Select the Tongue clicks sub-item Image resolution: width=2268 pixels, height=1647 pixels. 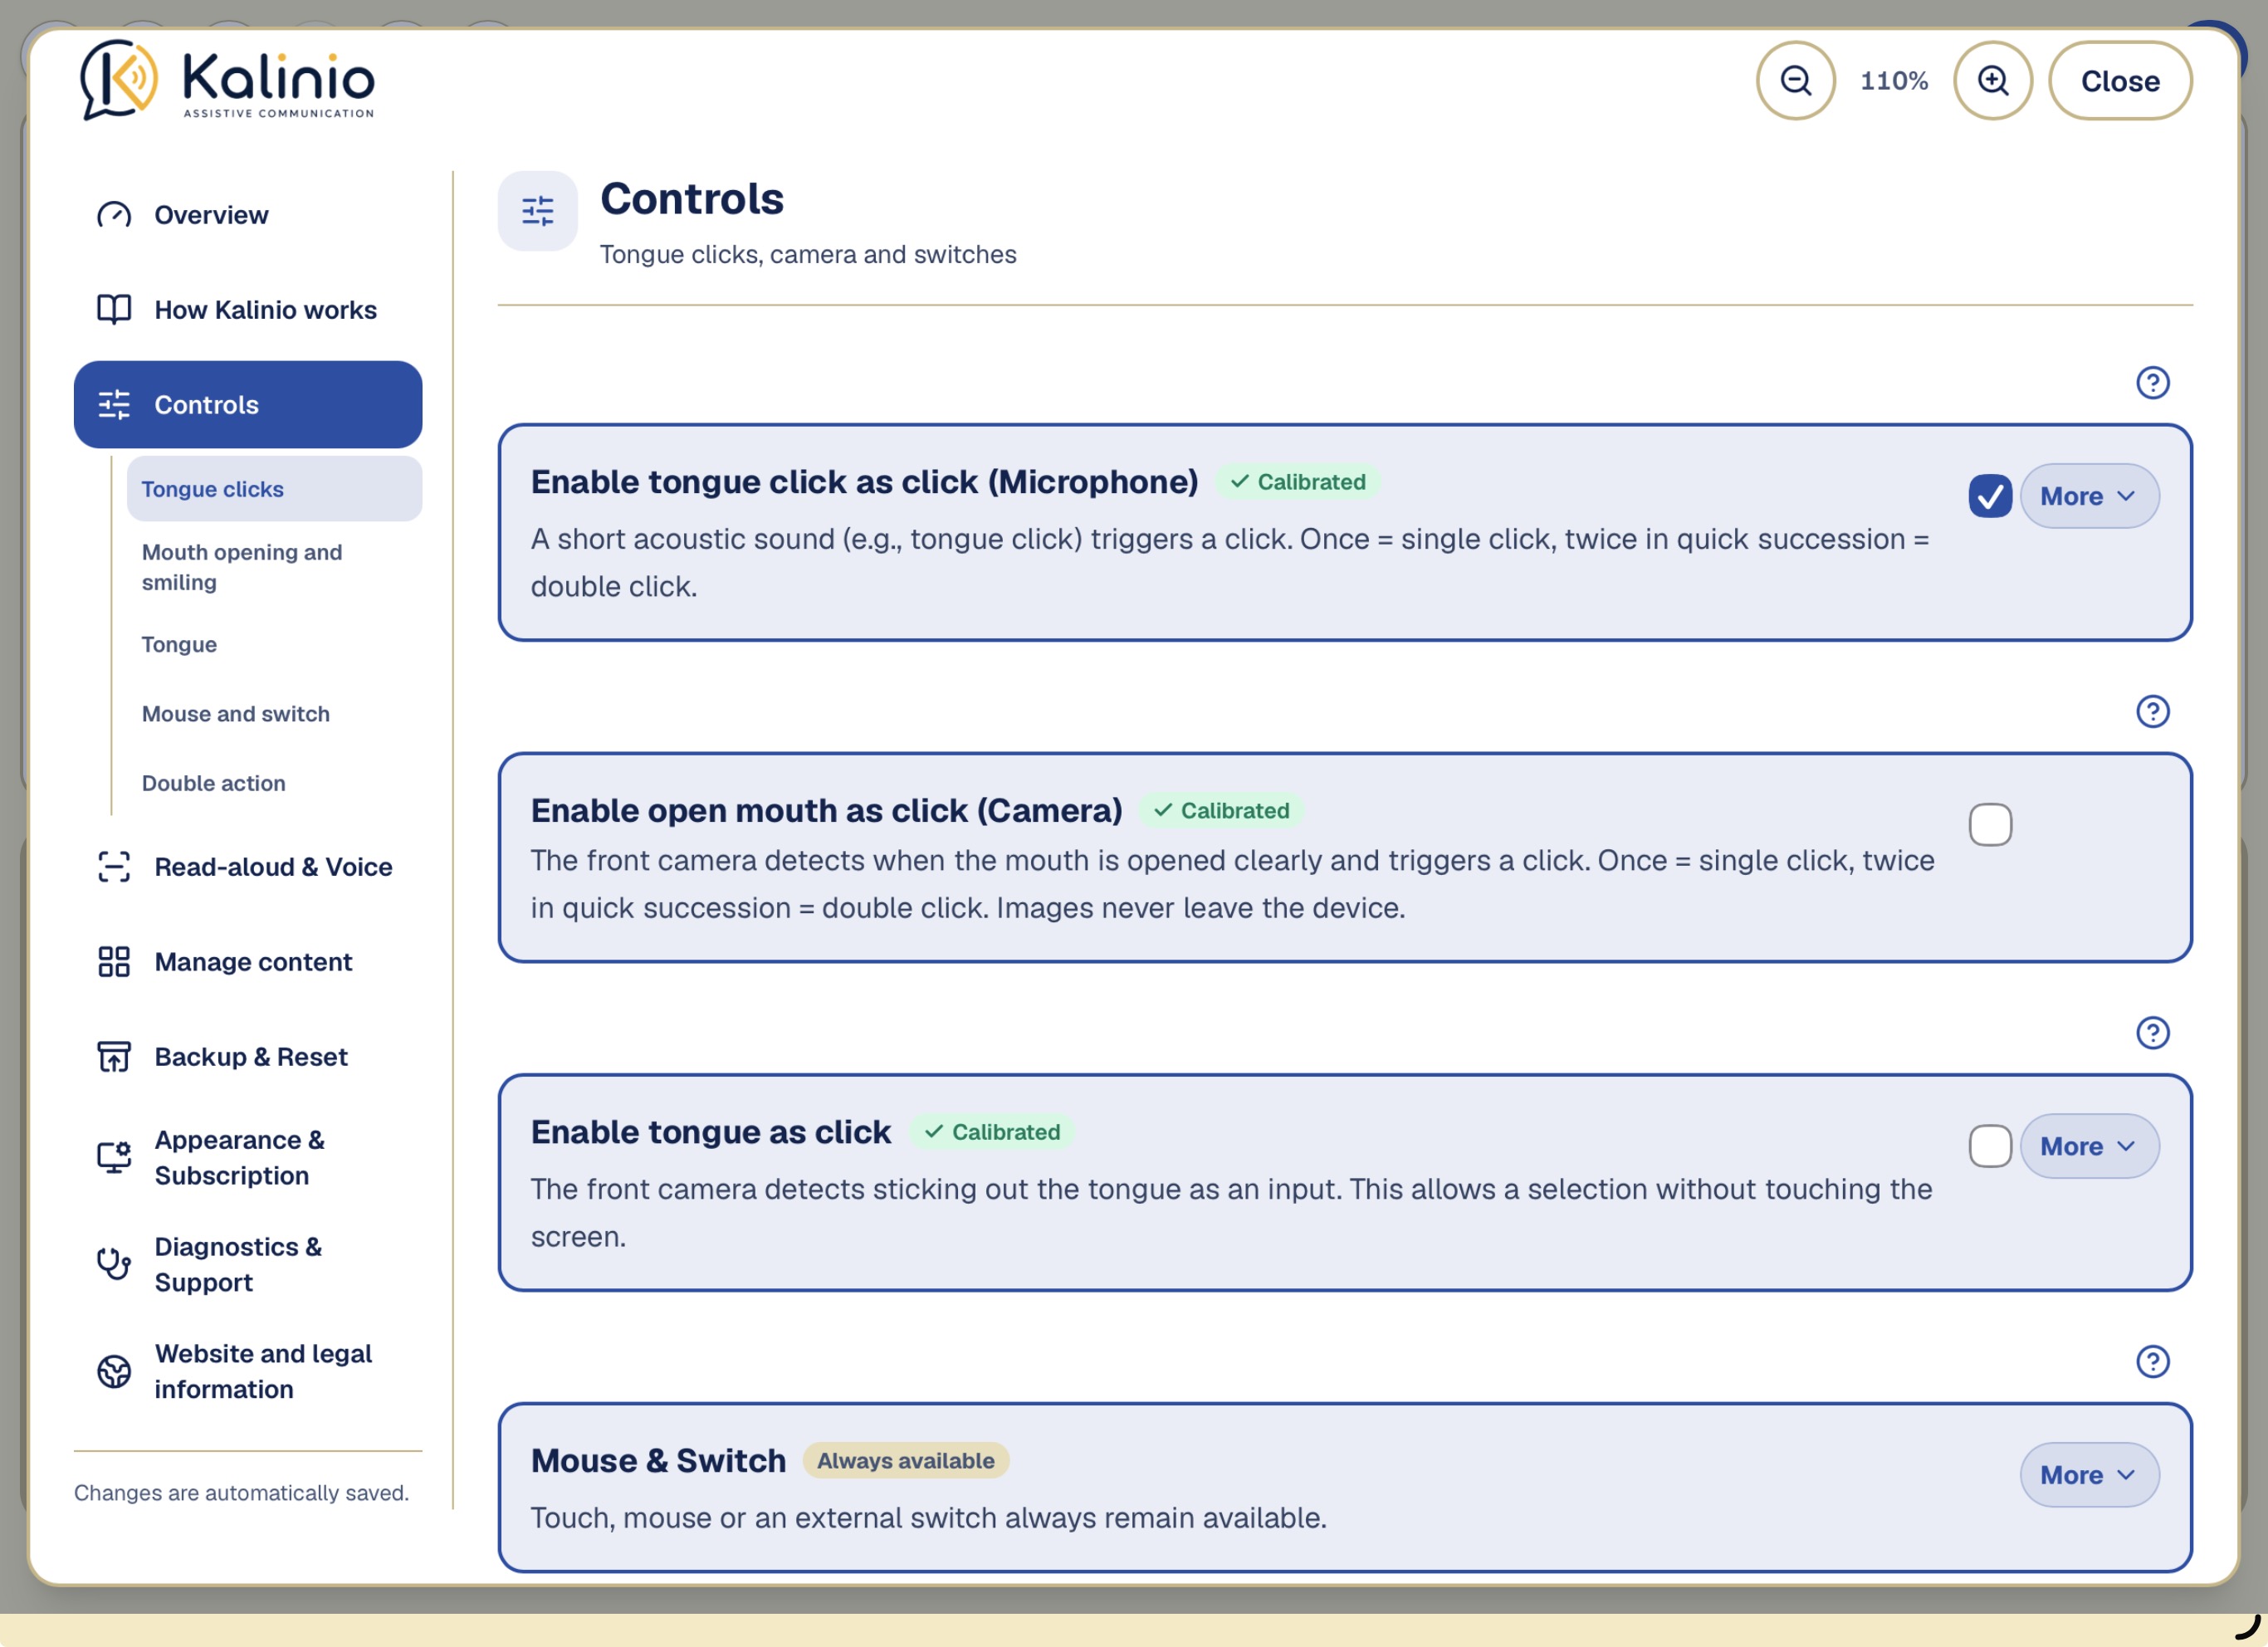click(x=274, y=489)
